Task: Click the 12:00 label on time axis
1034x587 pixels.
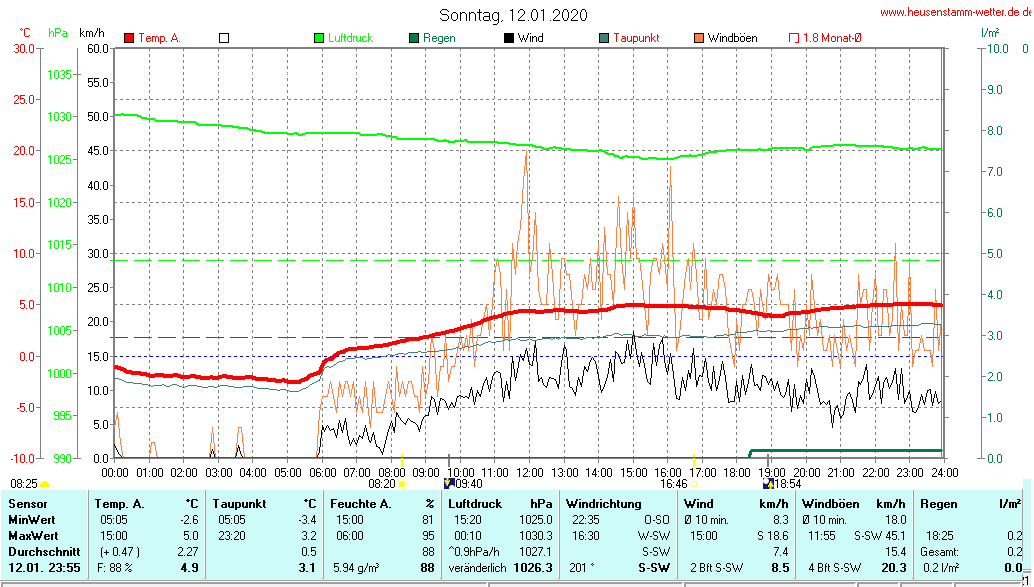Action: coord(529,472)
